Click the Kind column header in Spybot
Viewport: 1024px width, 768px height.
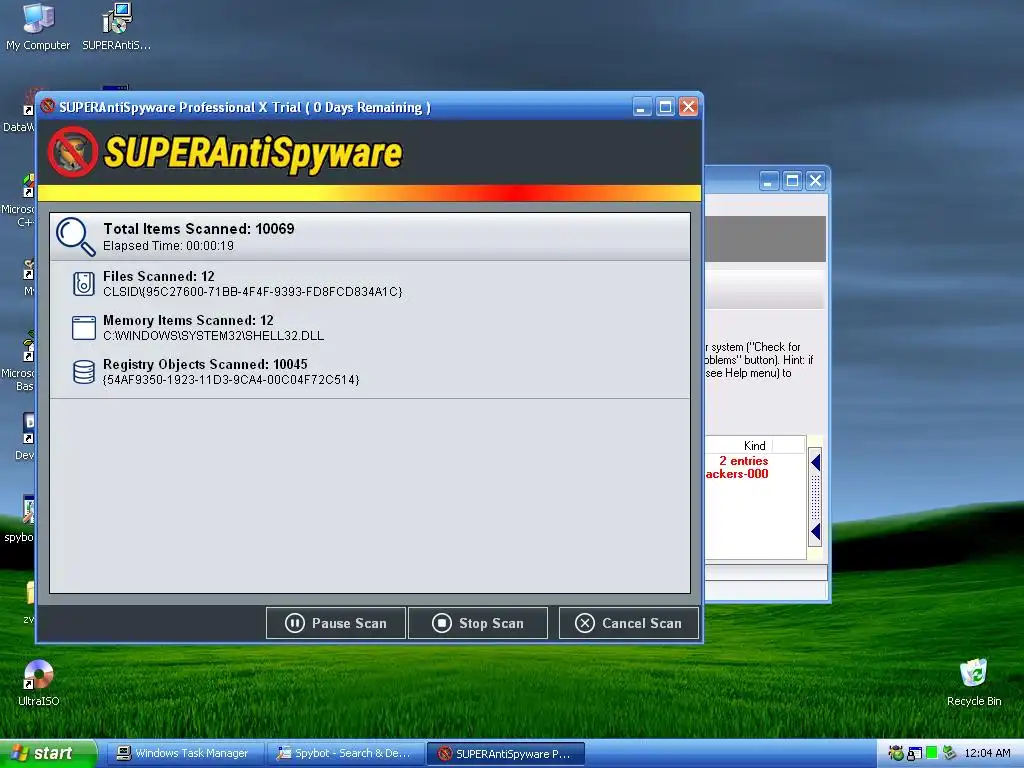tap(754, 445)
